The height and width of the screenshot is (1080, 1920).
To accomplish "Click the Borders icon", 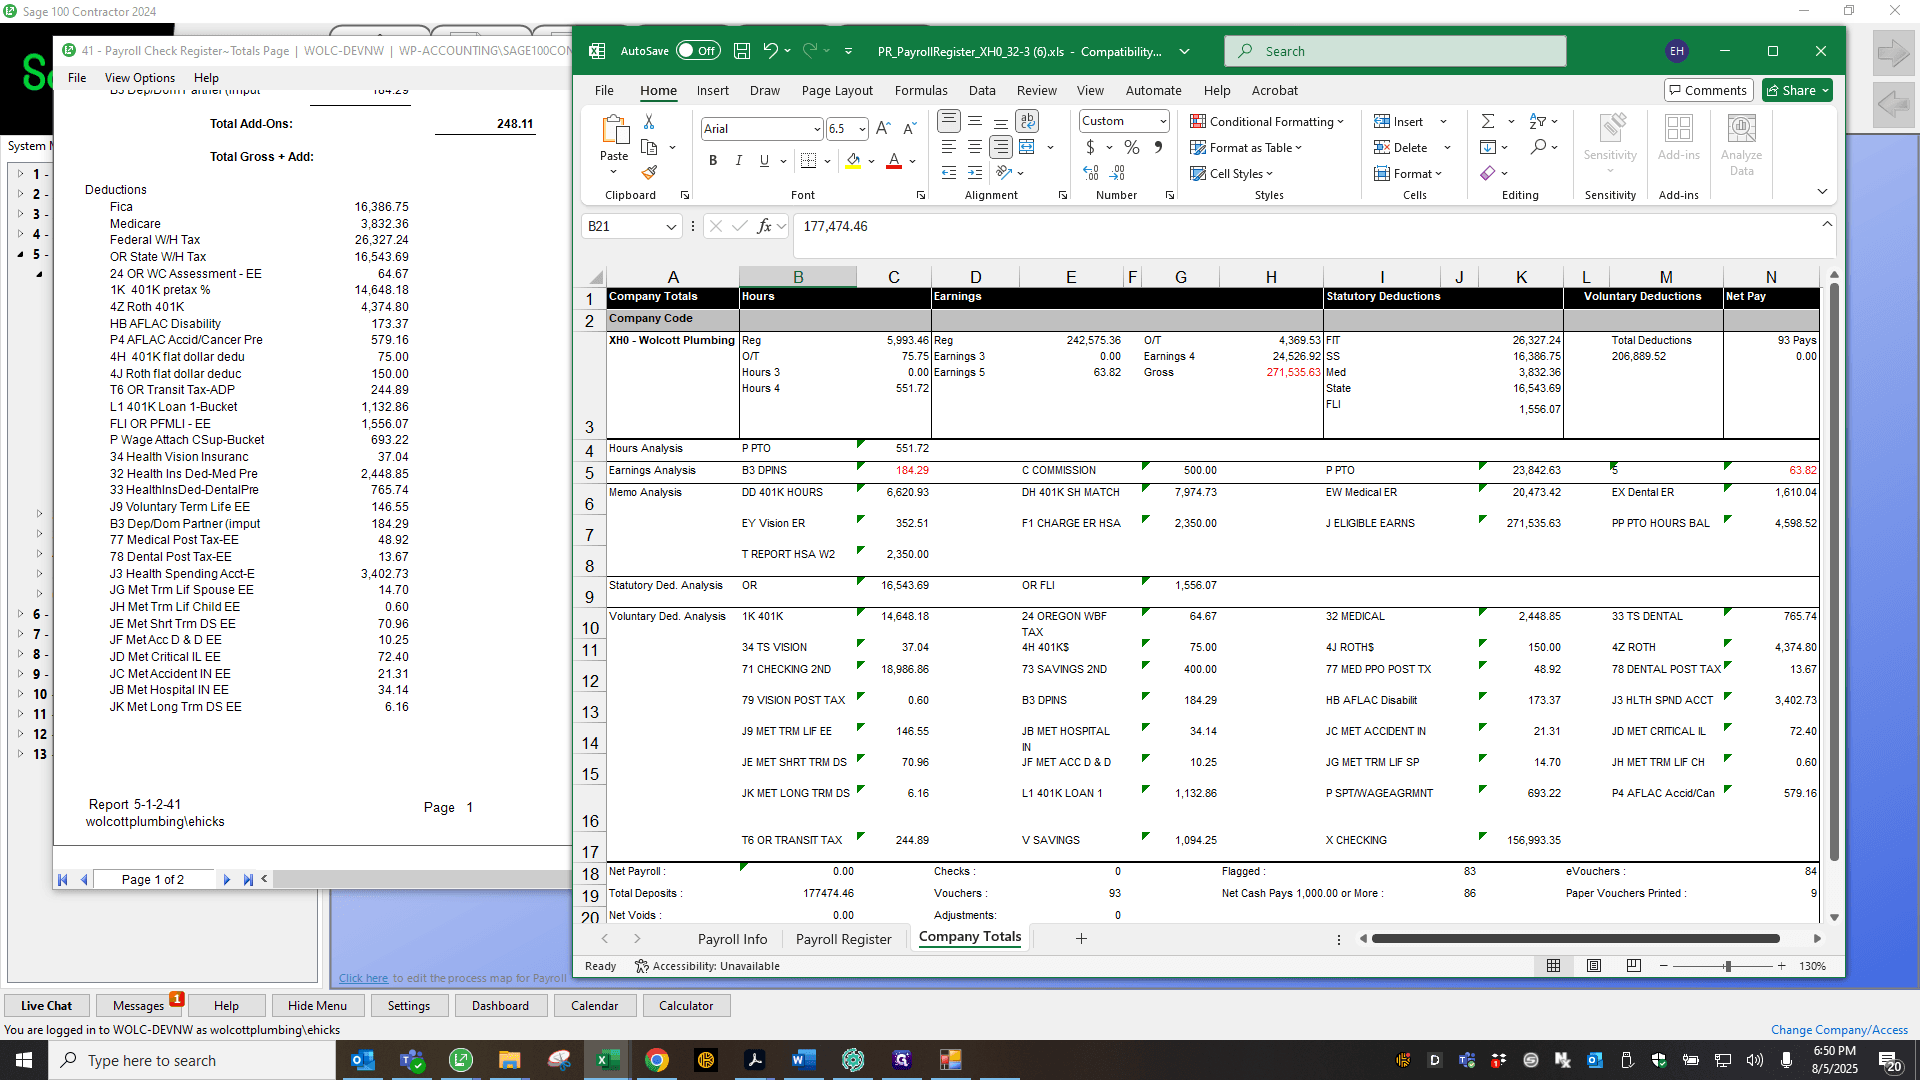I will (809, 160).
